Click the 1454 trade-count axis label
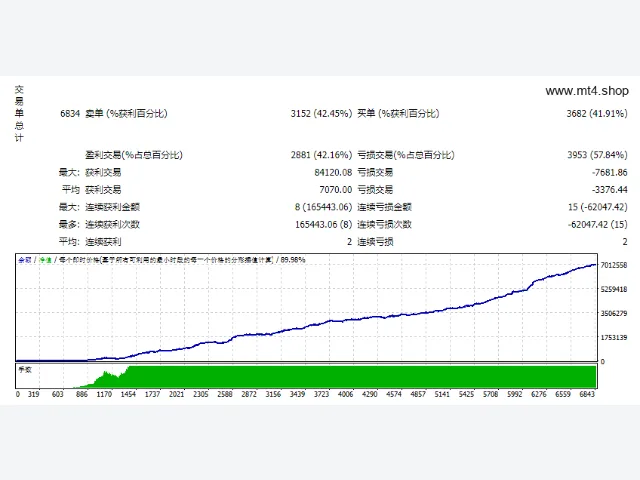 pyautogui.click(x=128, y=394)
